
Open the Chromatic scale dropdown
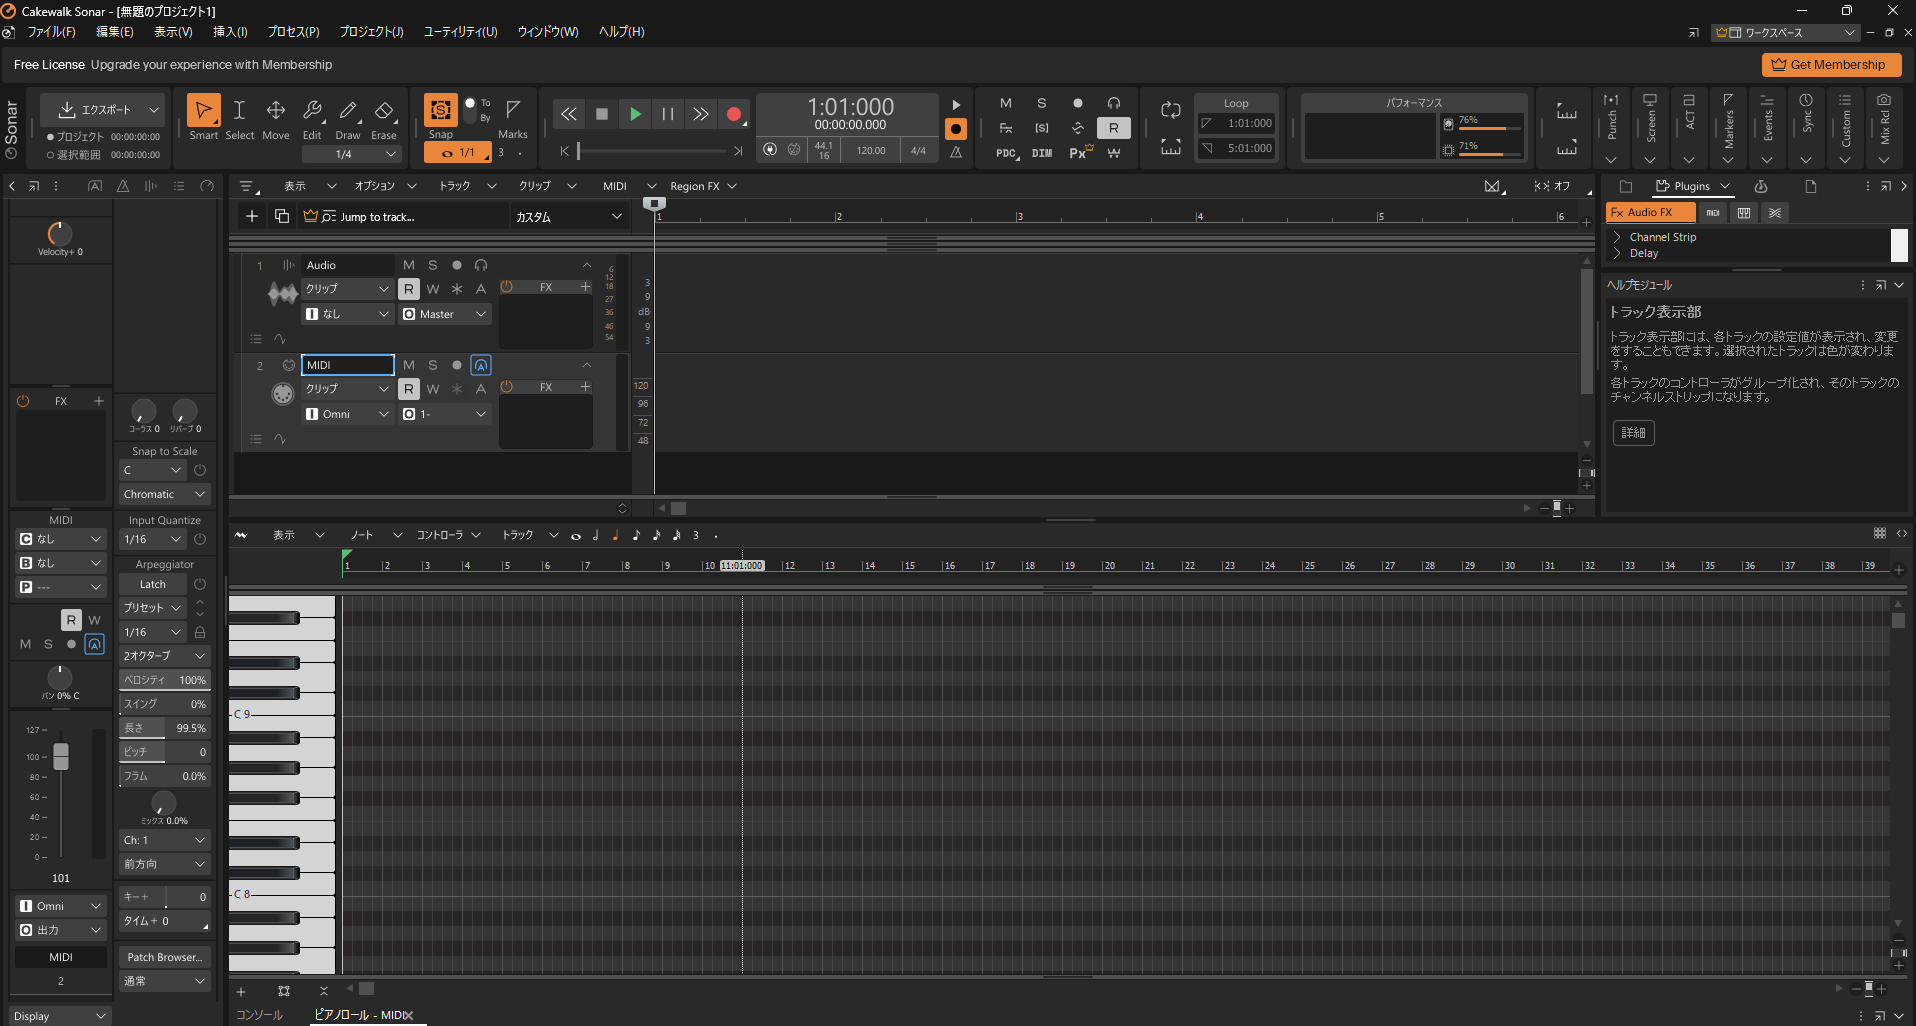point(163,493)
